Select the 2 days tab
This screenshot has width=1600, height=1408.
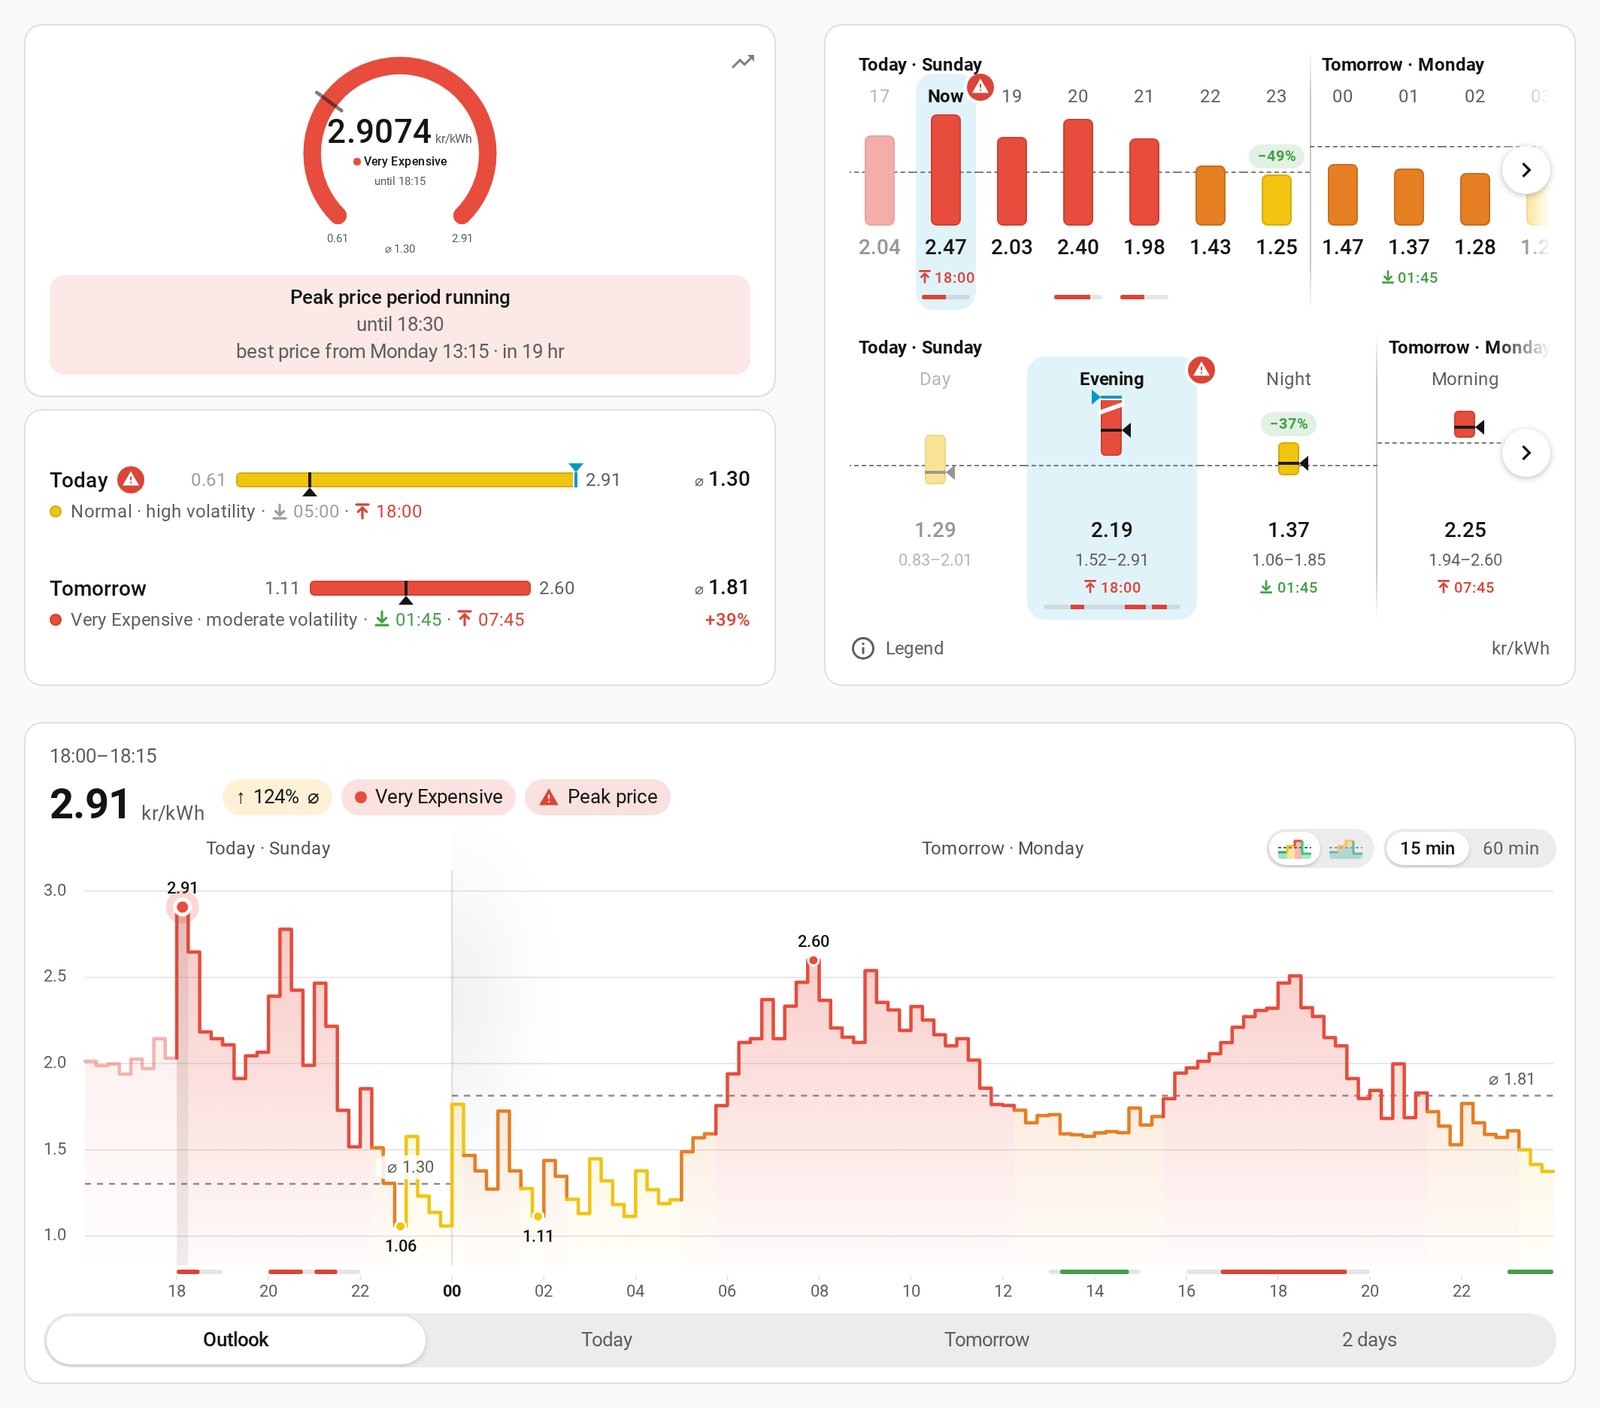[x=1369, y=1340]
